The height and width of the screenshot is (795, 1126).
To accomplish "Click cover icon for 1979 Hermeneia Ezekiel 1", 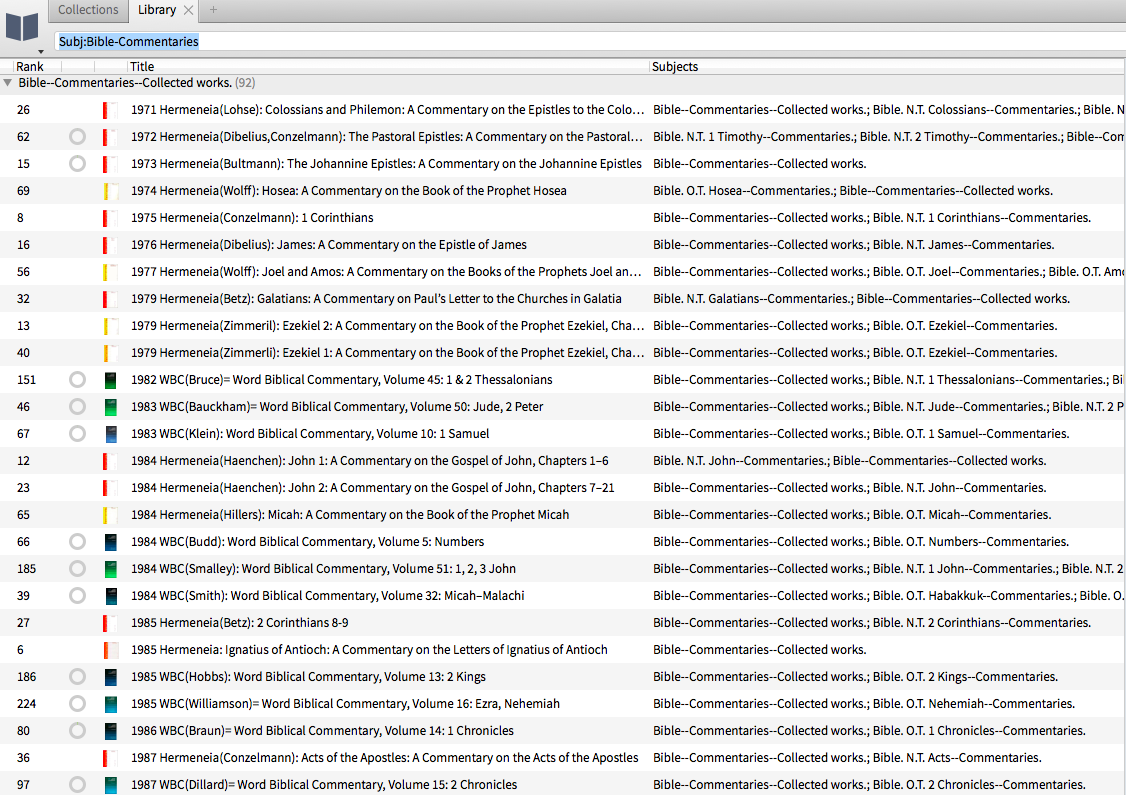I will (110, 353).
